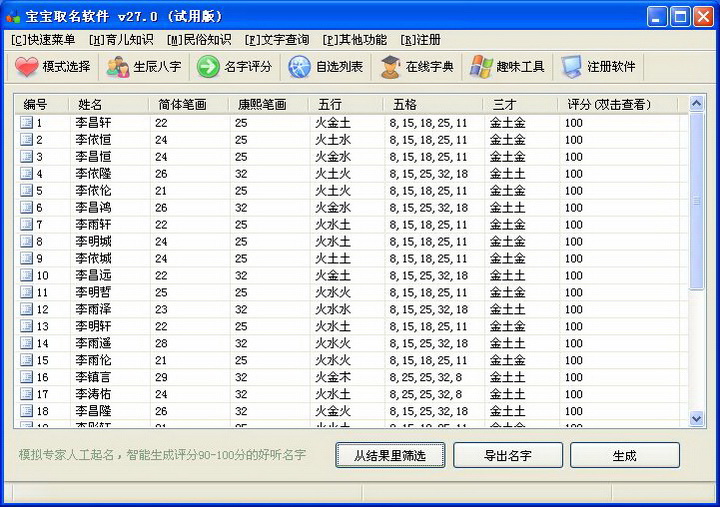720x507 pixels.
Task: Select the name 李明城
Action: tap(93, 242)
